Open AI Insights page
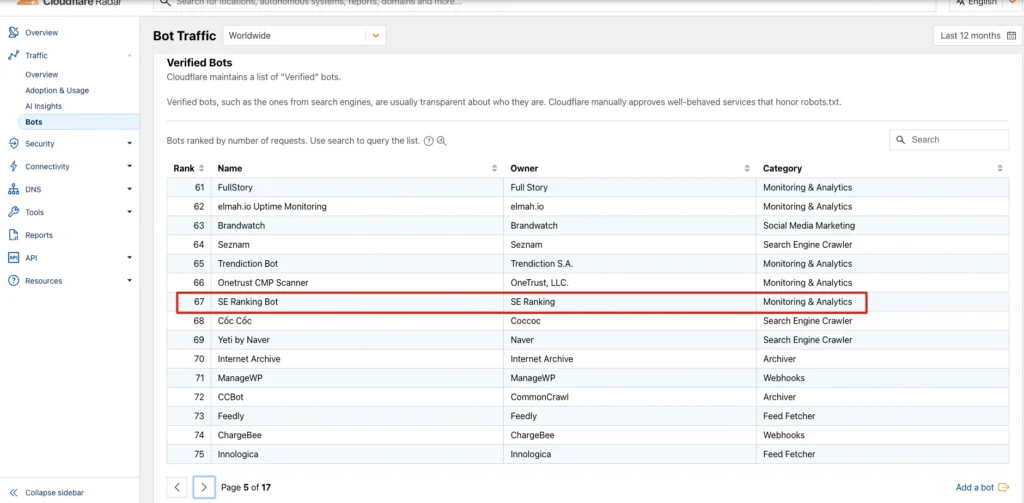The height and width of the screenshot is (503, 1024). pos(44,106)
